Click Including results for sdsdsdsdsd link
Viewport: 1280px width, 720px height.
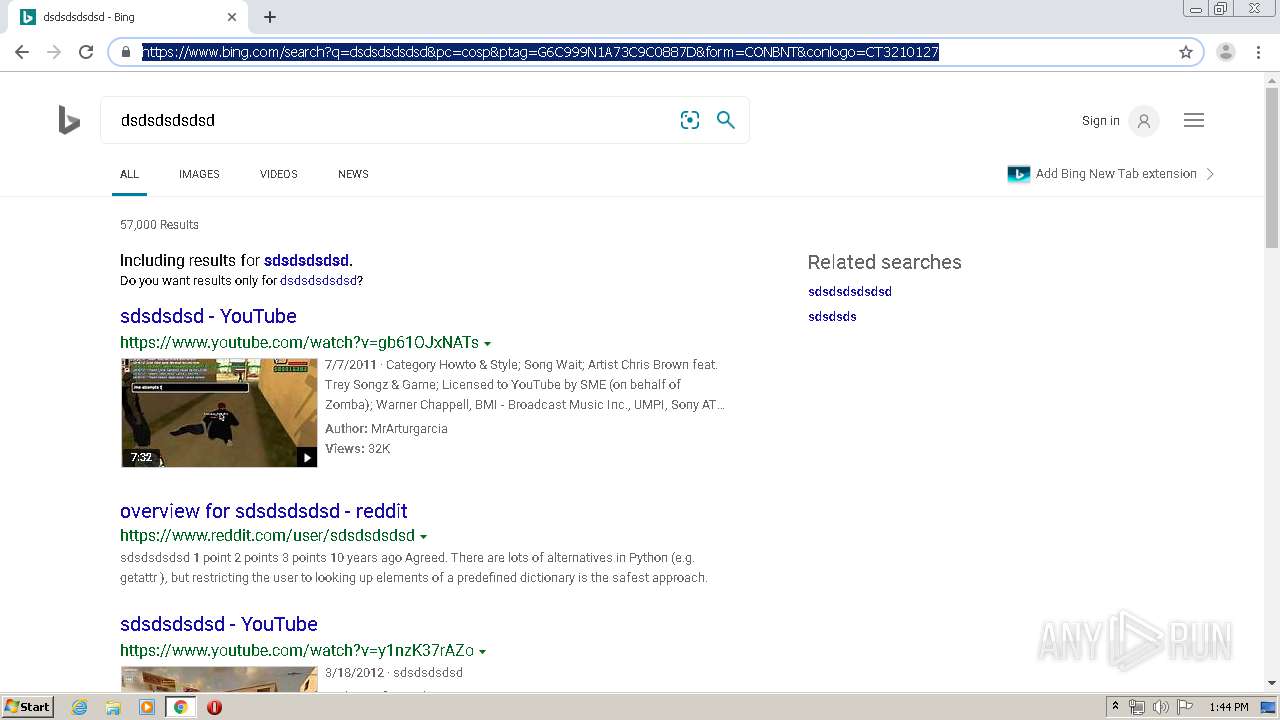pyautogui.click(x=306, y=261)
